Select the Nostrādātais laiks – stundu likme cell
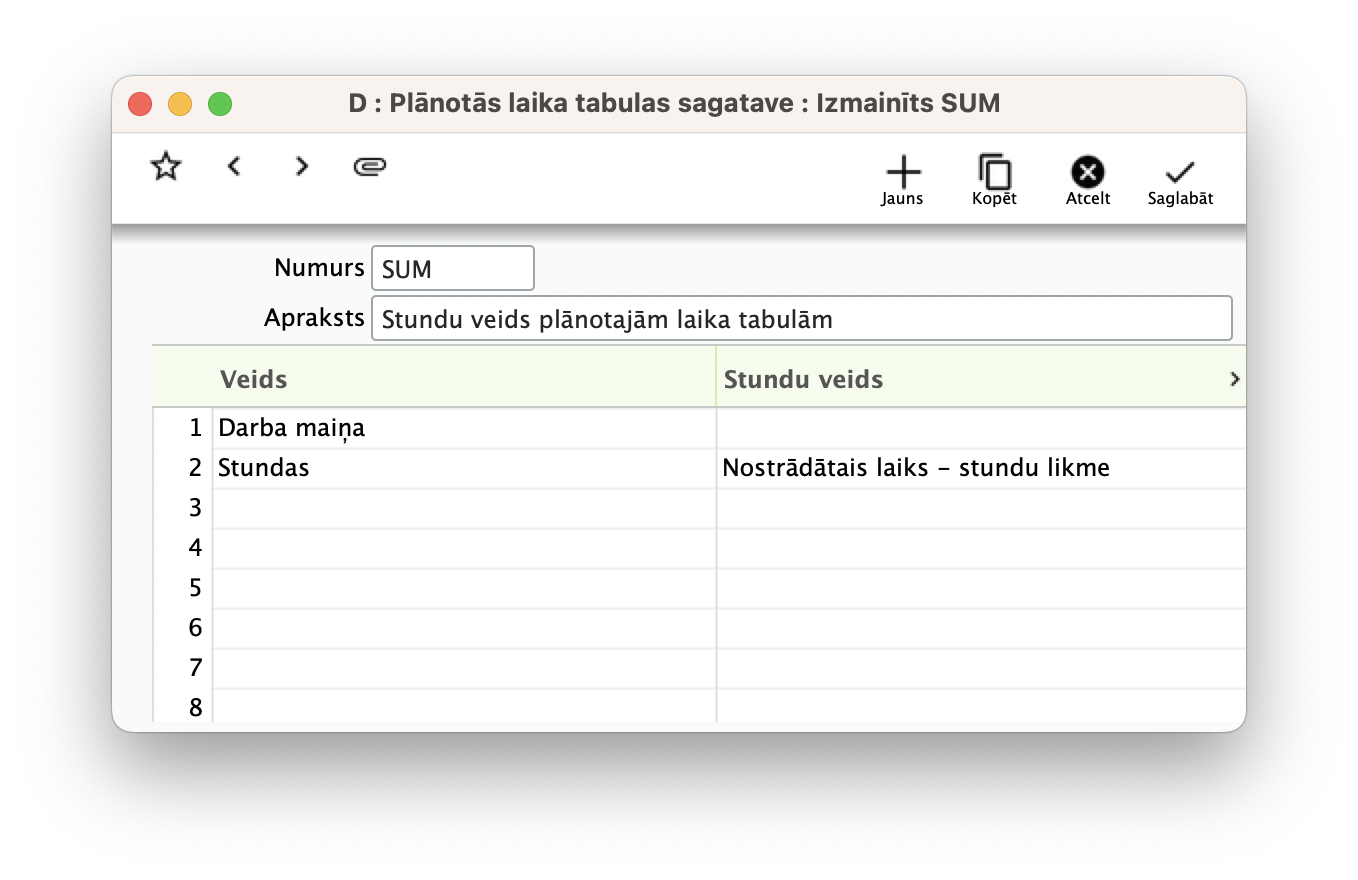The width and height of the screenshot is (1358, 880). (x=981, y=468)
